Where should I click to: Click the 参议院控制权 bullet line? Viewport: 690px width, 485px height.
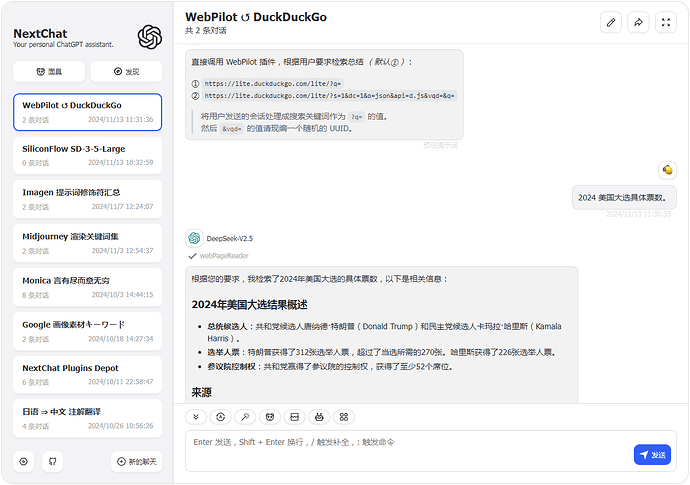pyautogui.click(x=330, y=366)
